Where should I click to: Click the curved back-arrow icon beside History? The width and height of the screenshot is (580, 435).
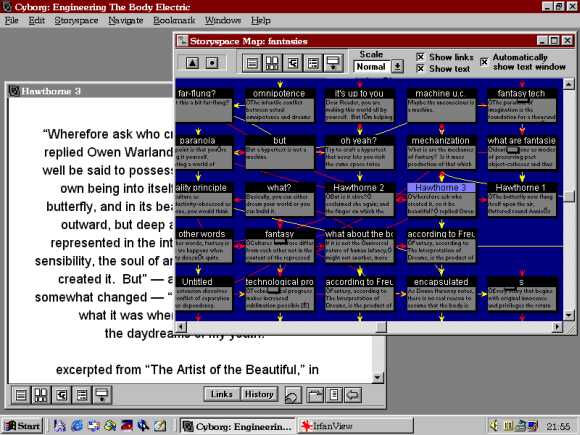293,395
